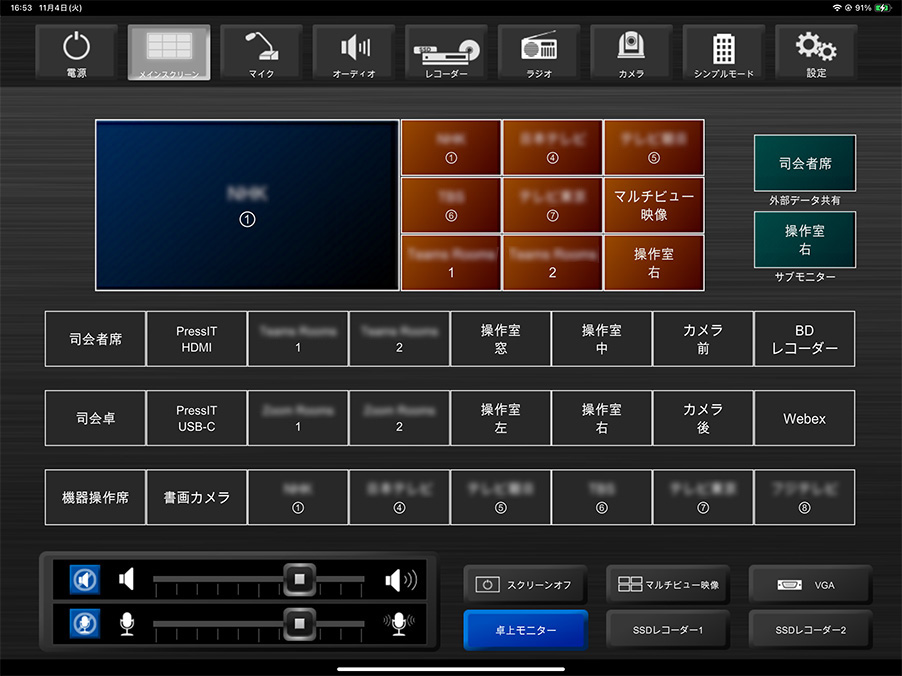Switch to シンプルモード building icon

[x=724, y=52]
